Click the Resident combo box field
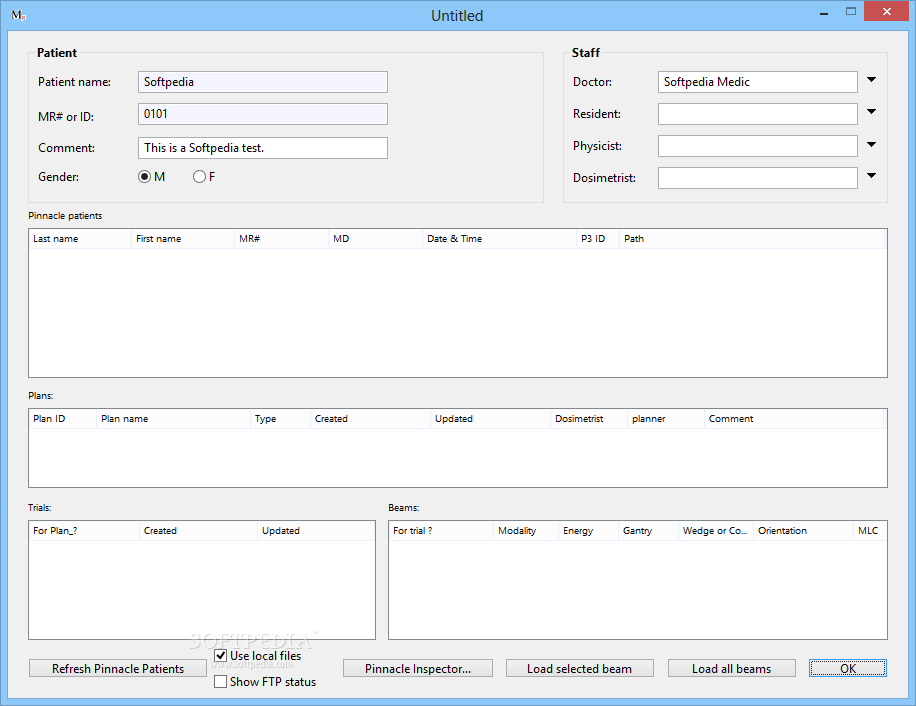The image size is (916, 706). [x=758, y=114]
